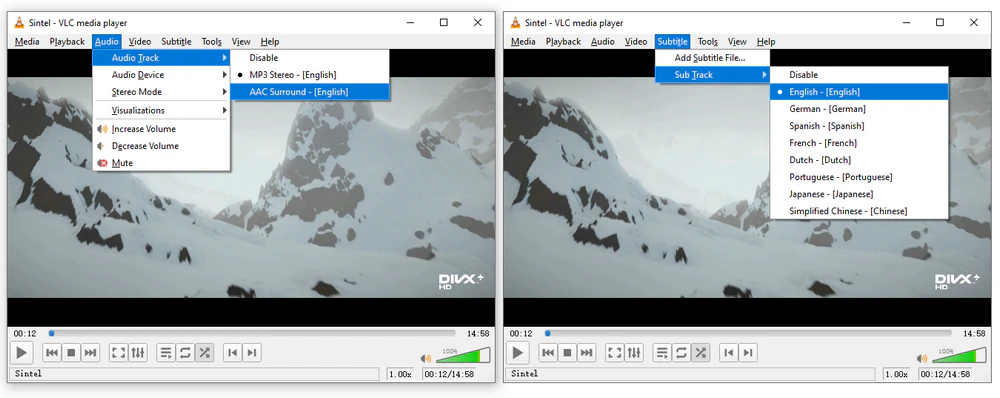Open View menu in right window
This screenshot has height=398, width=1000.
pyautogui.click(x=737, y=41)
